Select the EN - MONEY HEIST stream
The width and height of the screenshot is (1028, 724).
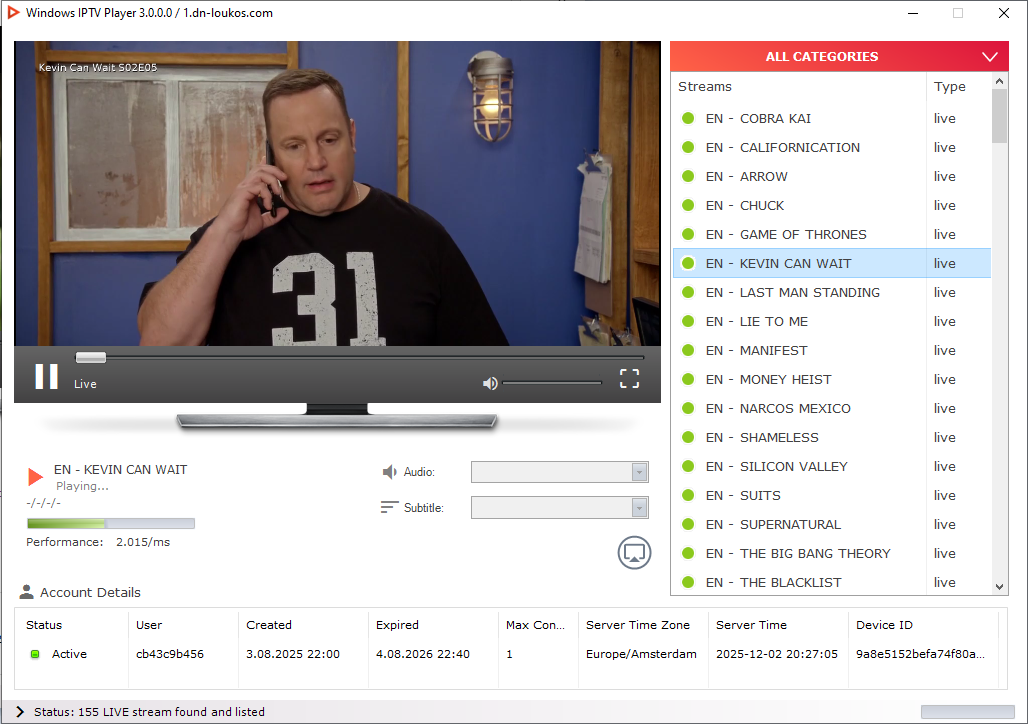(785, 379)
